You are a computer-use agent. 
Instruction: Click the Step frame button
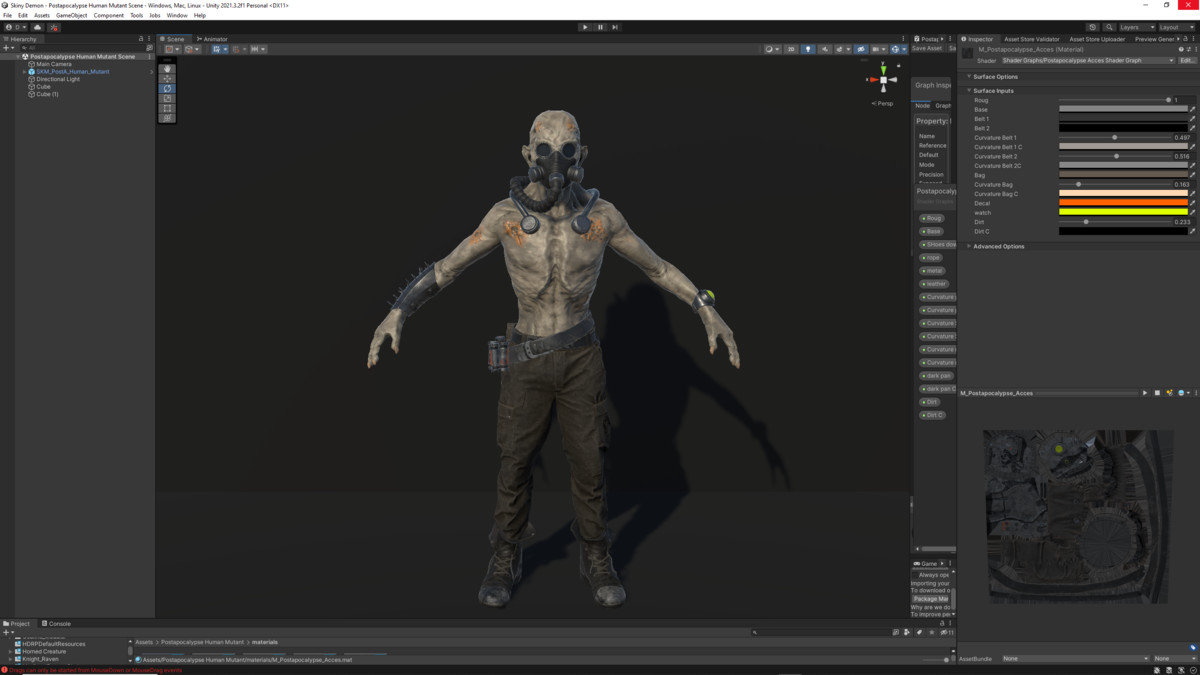615,27
